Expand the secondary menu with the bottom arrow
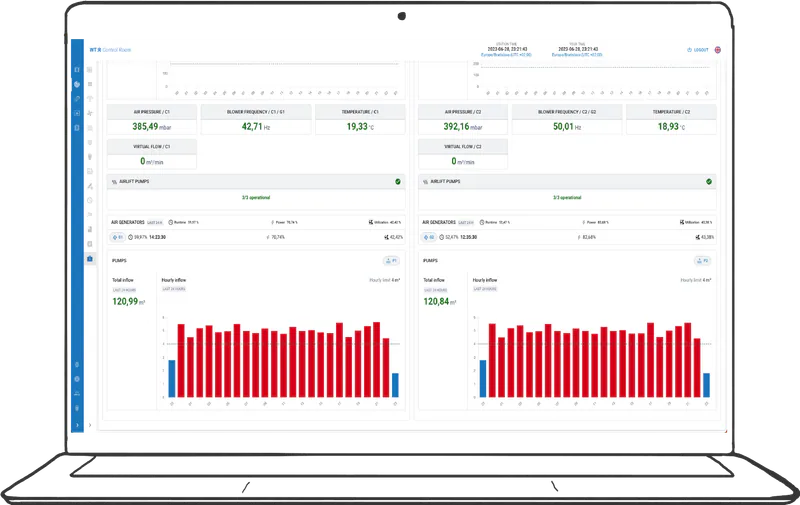This screenshot has width=800, height=505. tap(90, 425)
